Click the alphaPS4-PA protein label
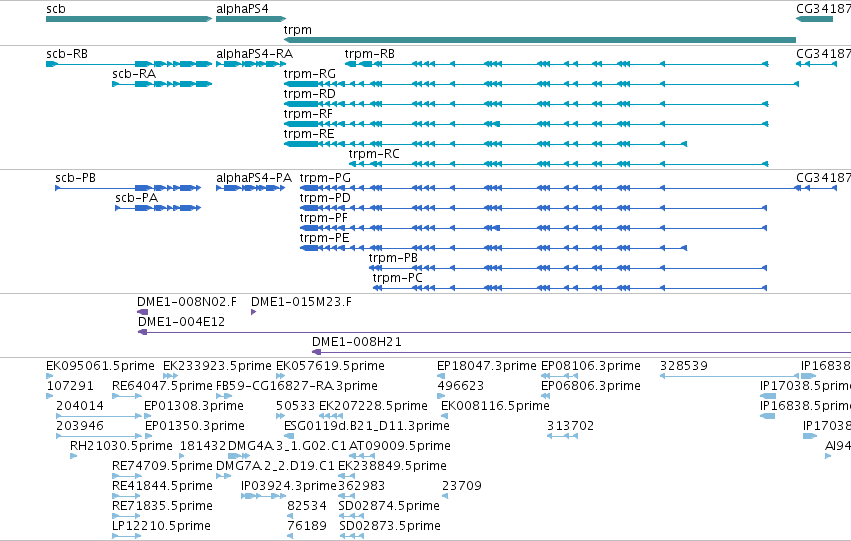Viewport: 851px width, 541px height. coord(253,178)
